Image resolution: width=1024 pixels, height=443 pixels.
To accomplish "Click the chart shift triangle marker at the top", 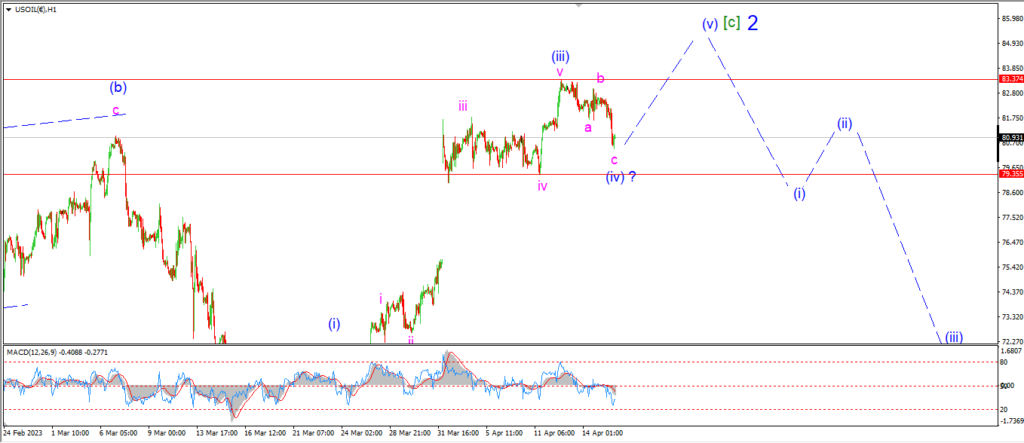I will (578, 4).
